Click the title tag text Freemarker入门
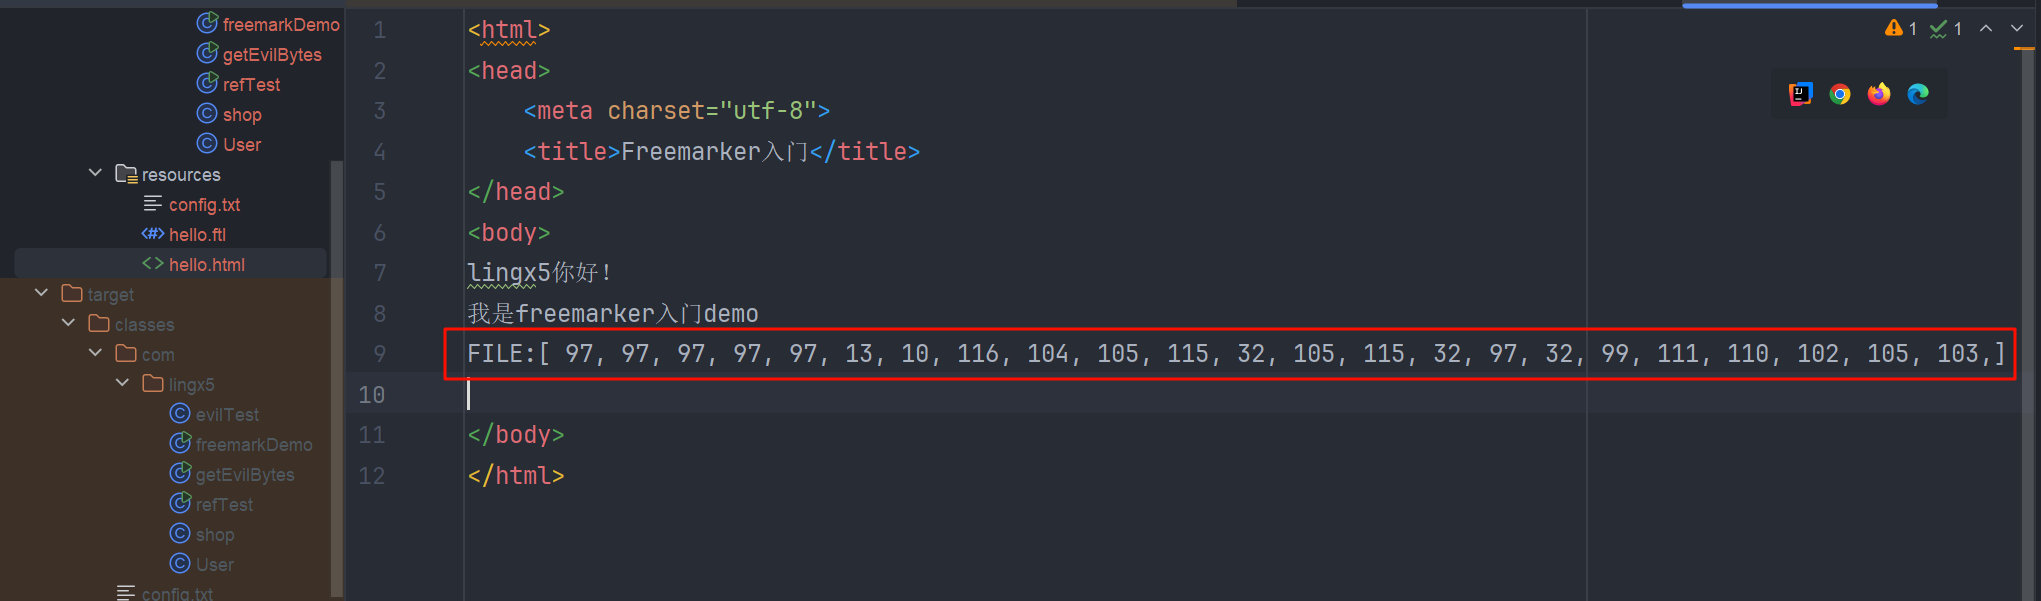This screenshot has height=601, width=2041. pyautogui.click(x=714, y=152)
